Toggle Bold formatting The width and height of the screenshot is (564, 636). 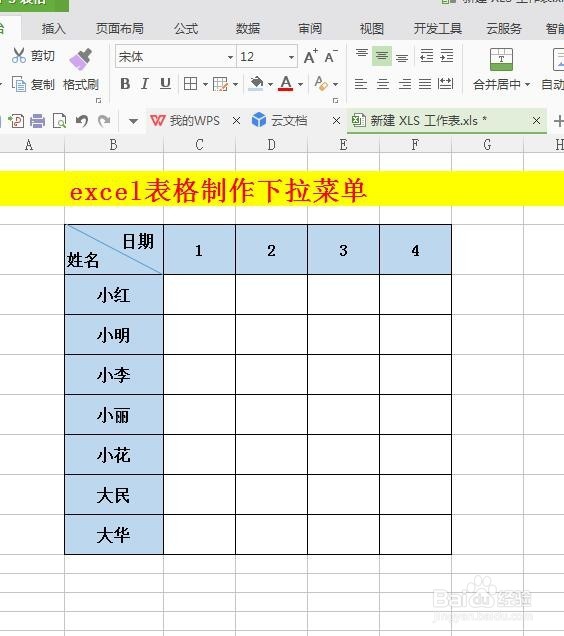(x=125, y=84)
